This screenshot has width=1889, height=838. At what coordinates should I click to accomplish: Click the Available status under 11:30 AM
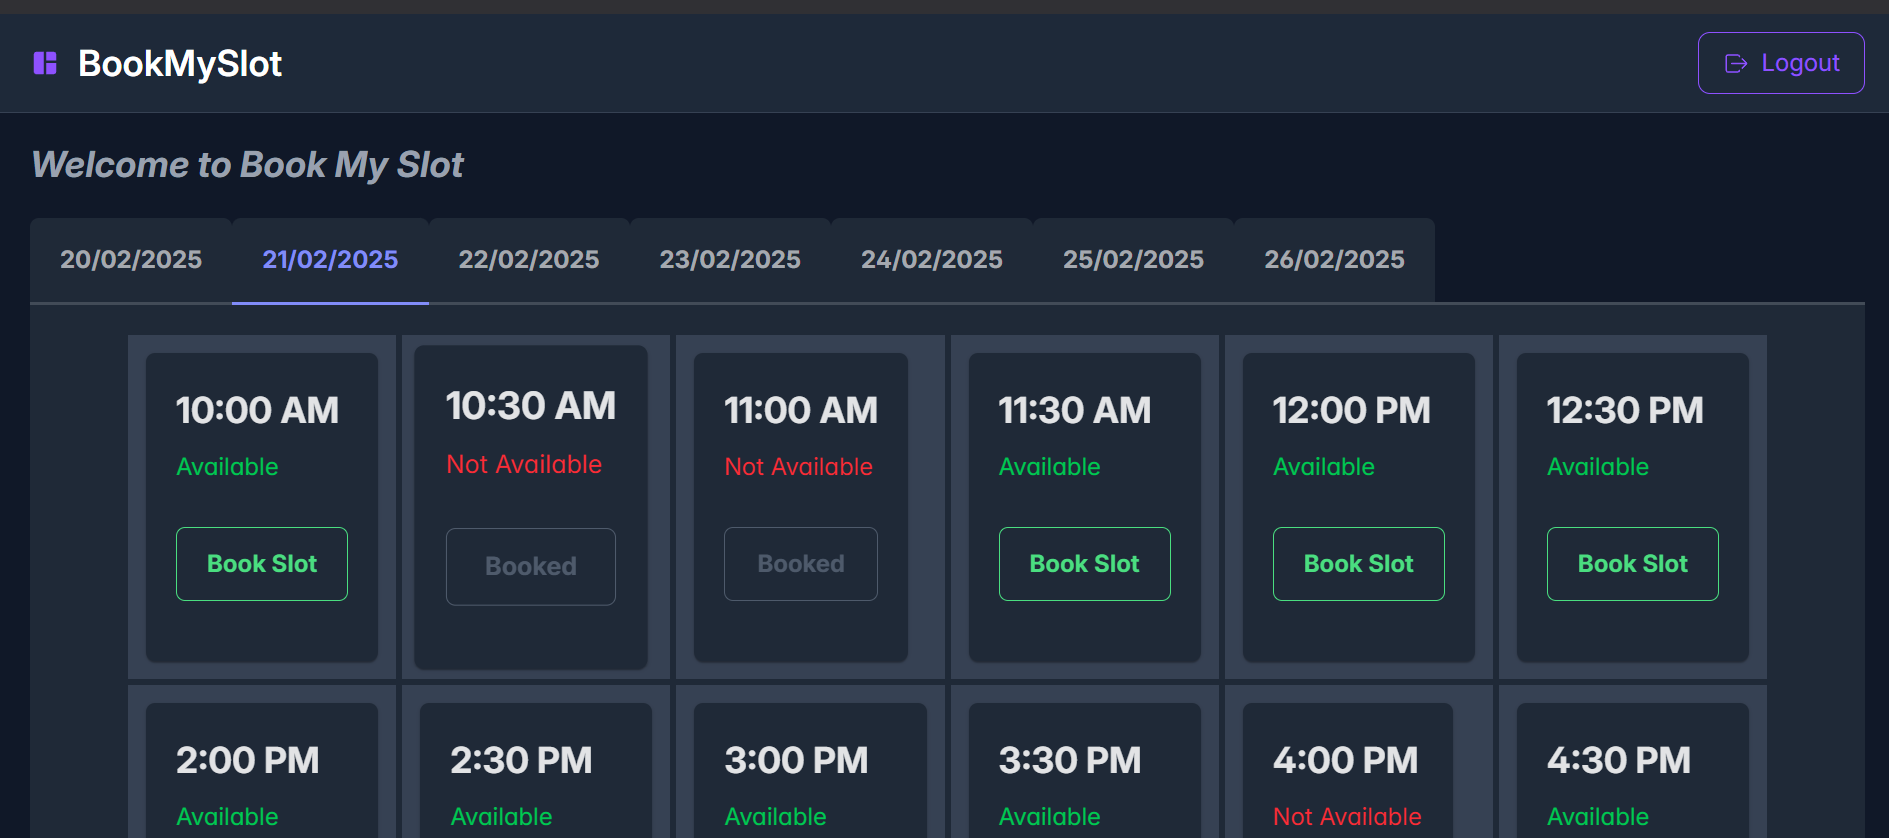point(1050,467)
